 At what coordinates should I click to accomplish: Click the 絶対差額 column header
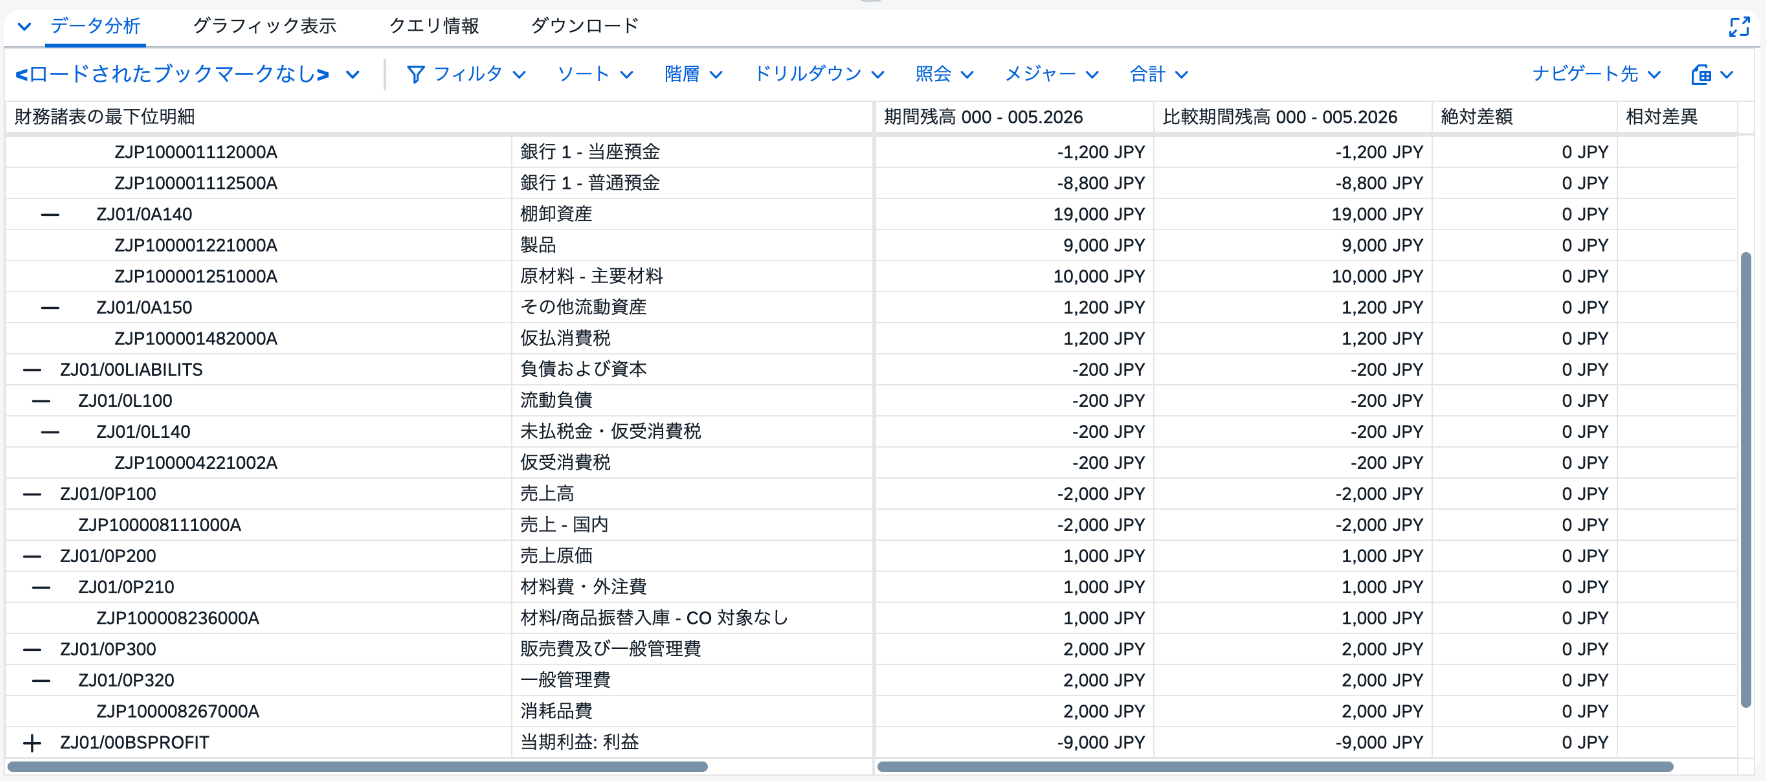1524,117
